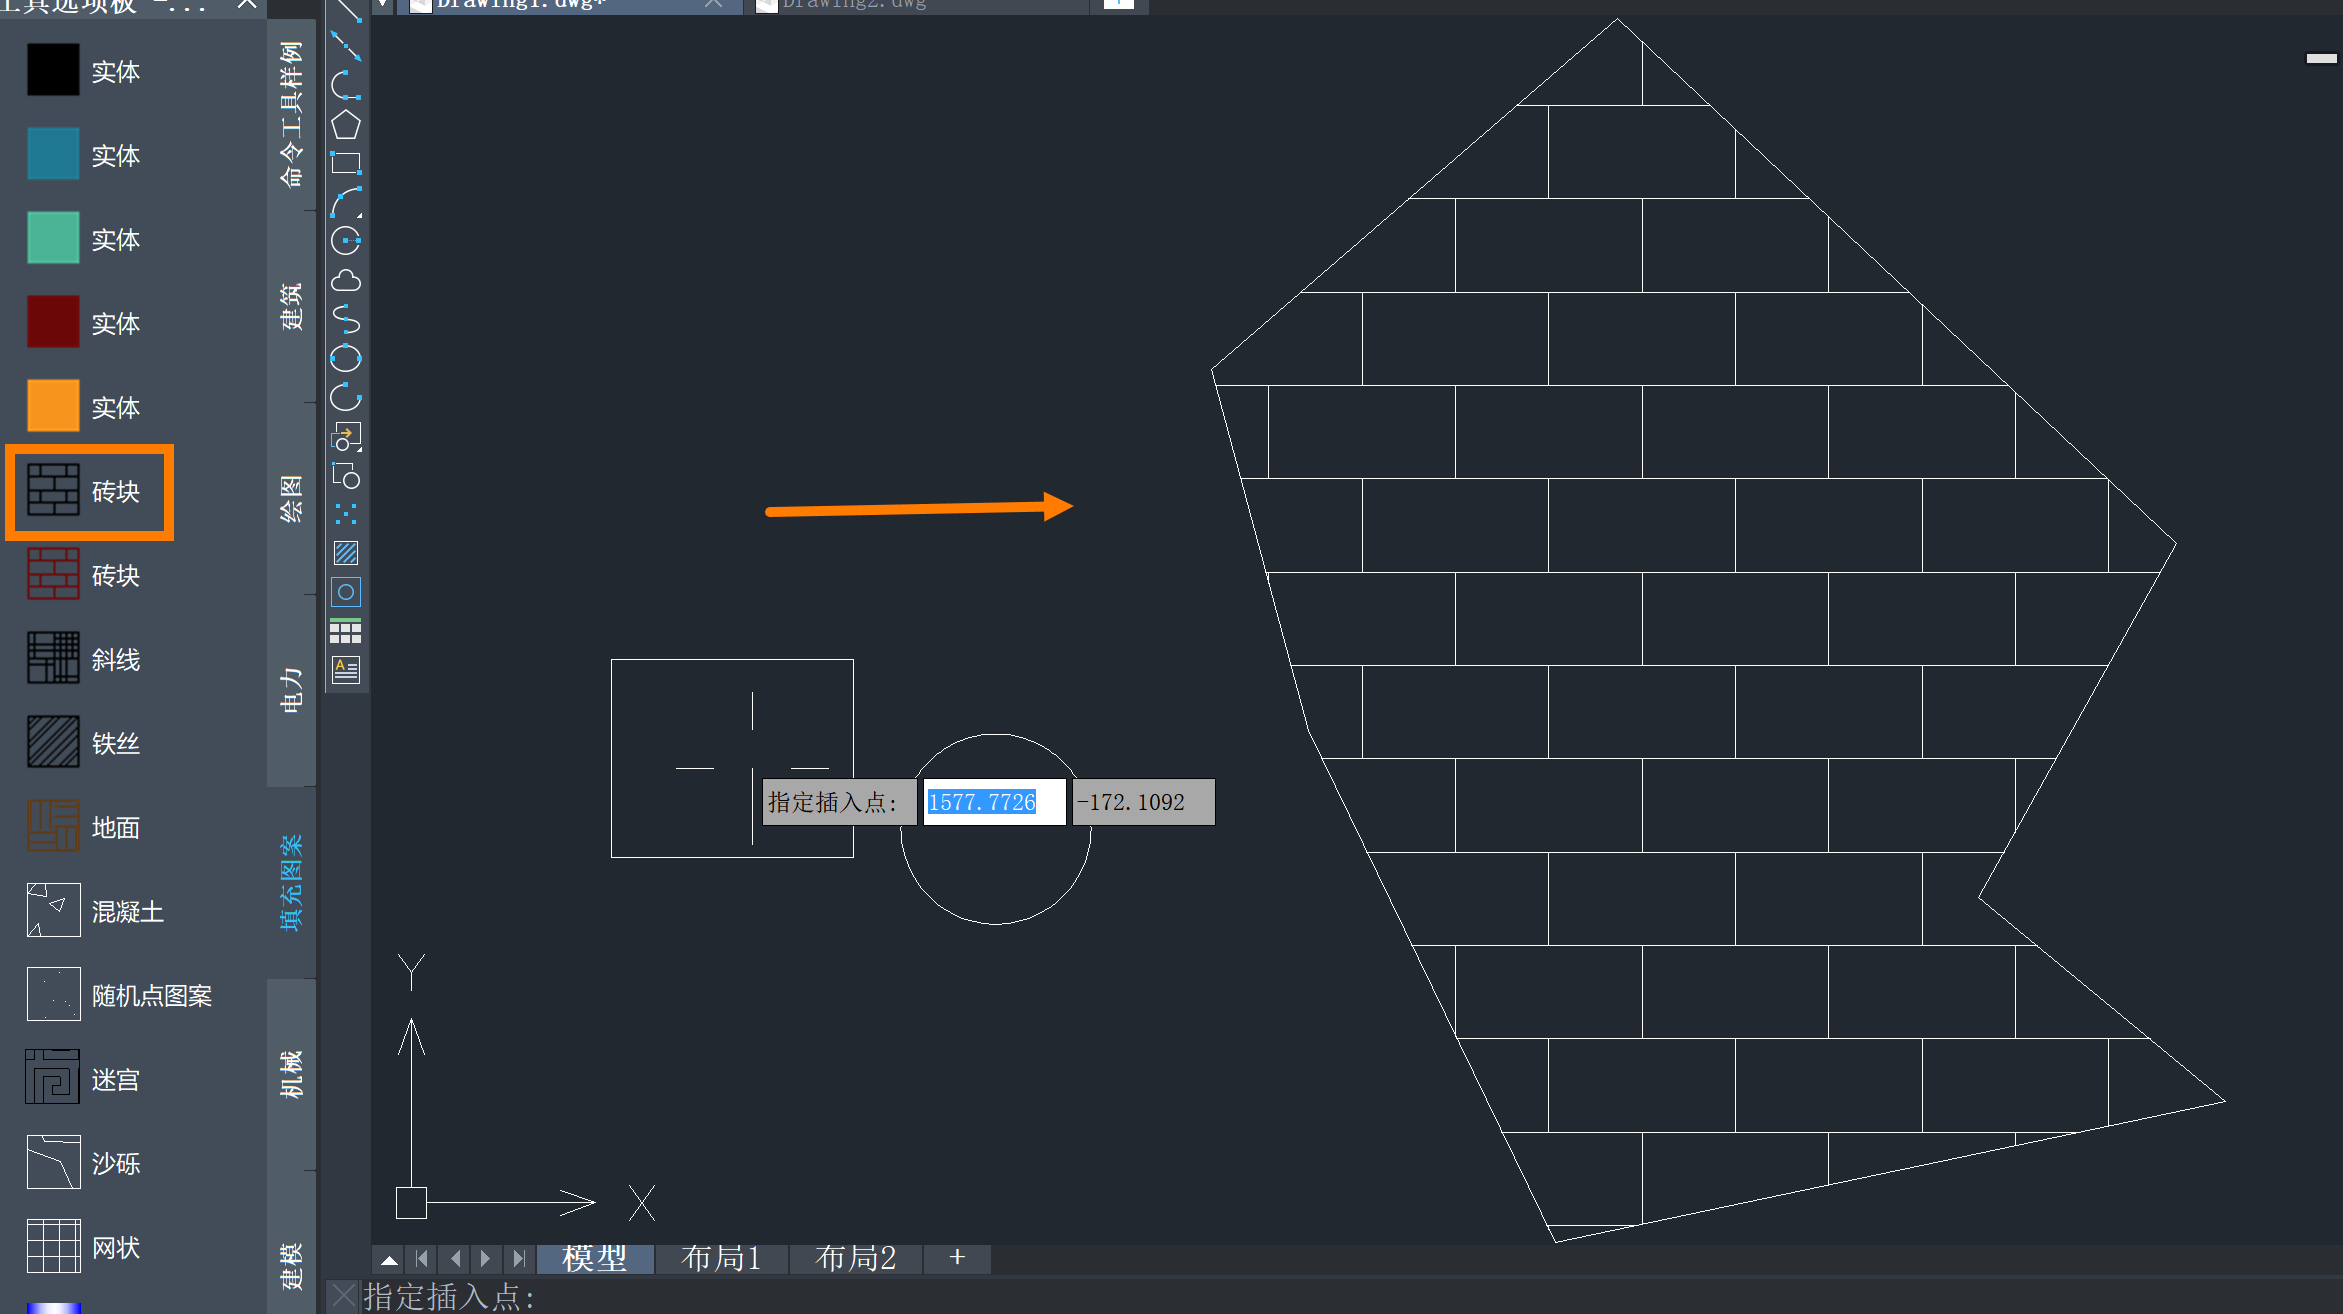Choose the orange 实体 solid fill swatch
Image resolution: width=2343 pixels, height=1314 pixels.
coord(53,406)
